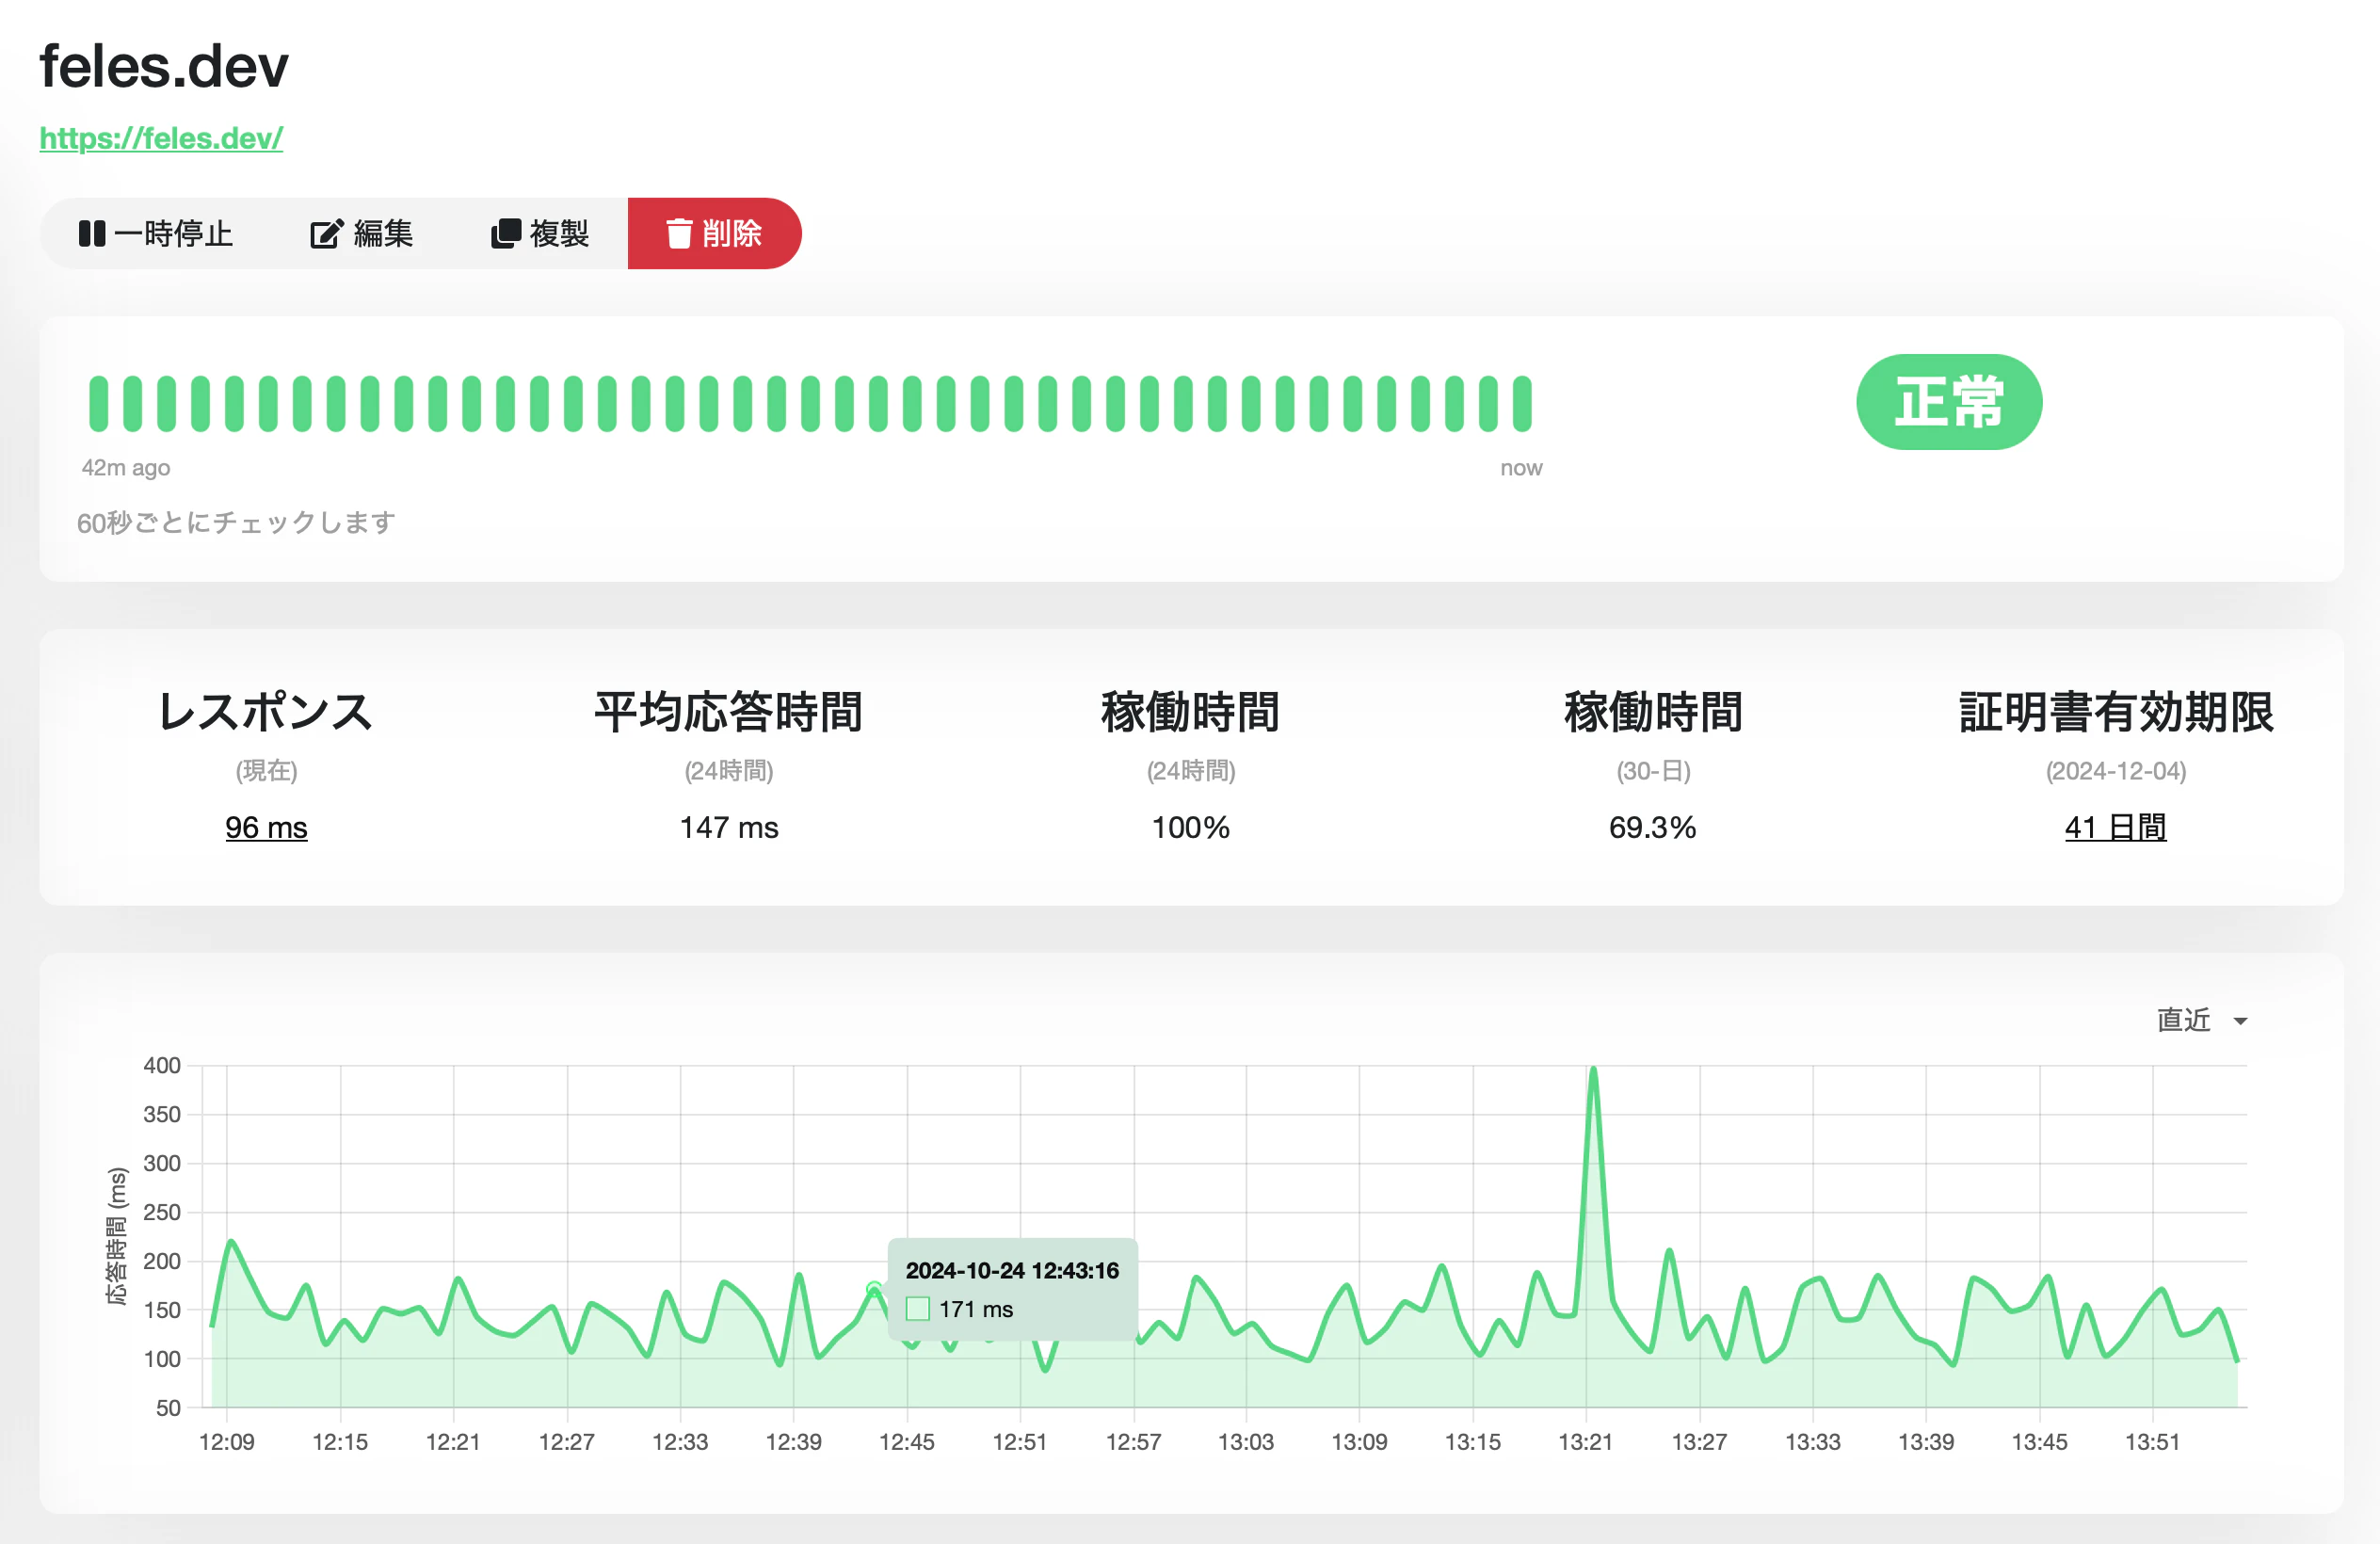This screenshot has height=1544, width=2380.
Task: Click the 平均応答時間 stat heading
Action: 729,712
